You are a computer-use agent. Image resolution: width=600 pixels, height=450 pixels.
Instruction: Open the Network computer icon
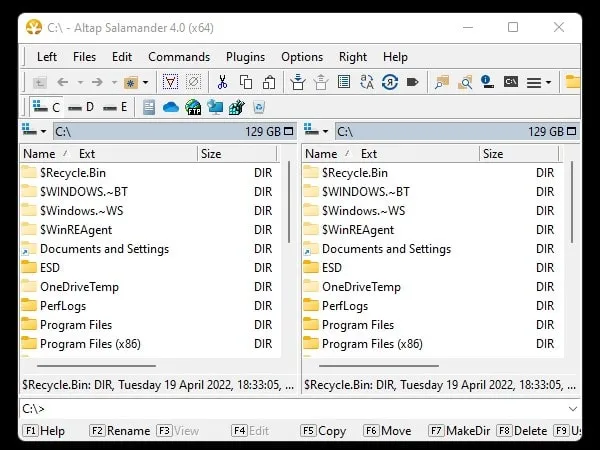pos(215,107)
